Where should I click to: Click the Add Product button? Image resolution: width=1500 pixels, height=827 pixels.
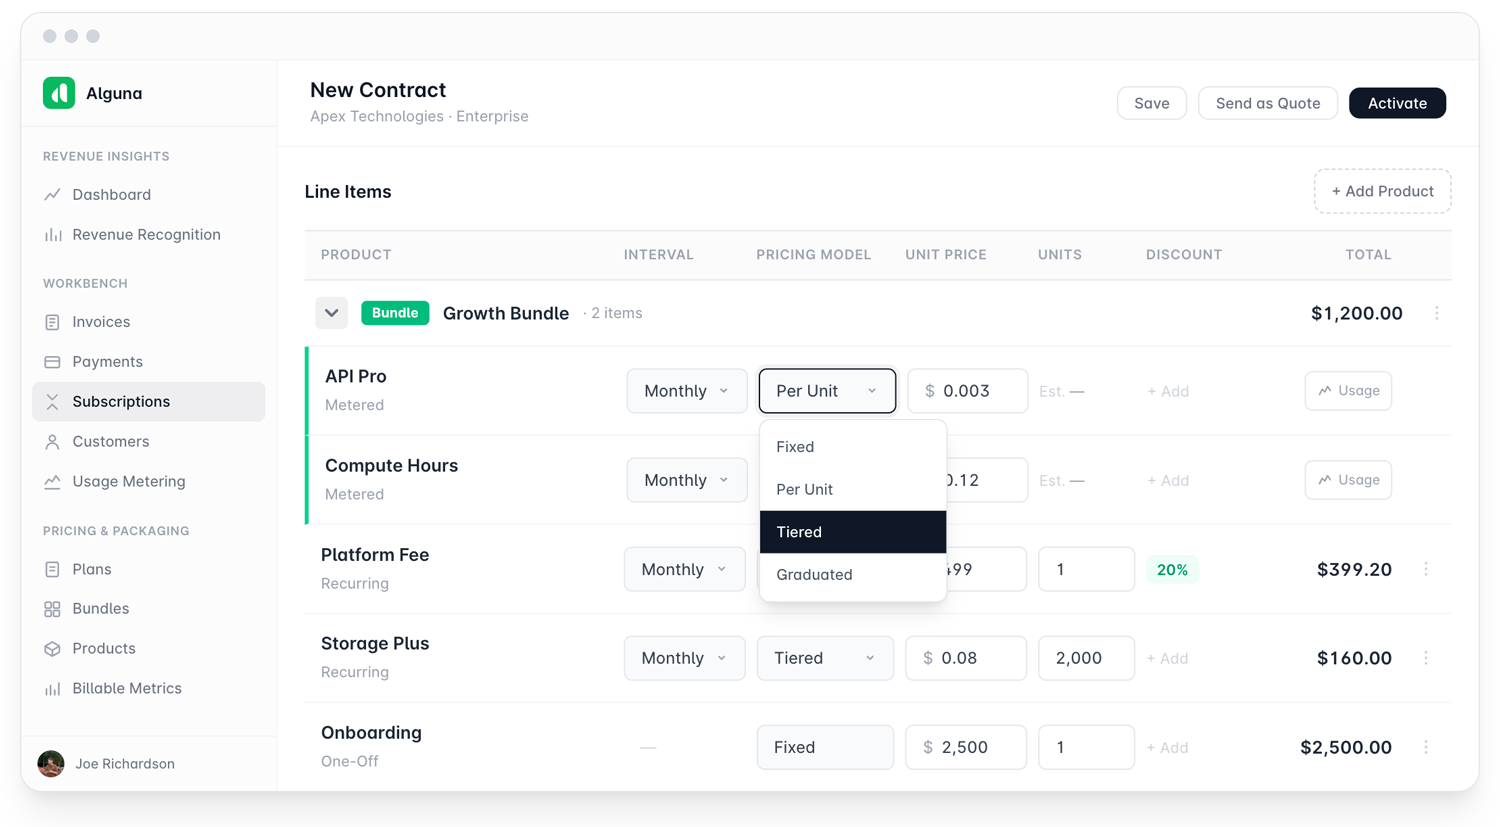pos(1382,191)
